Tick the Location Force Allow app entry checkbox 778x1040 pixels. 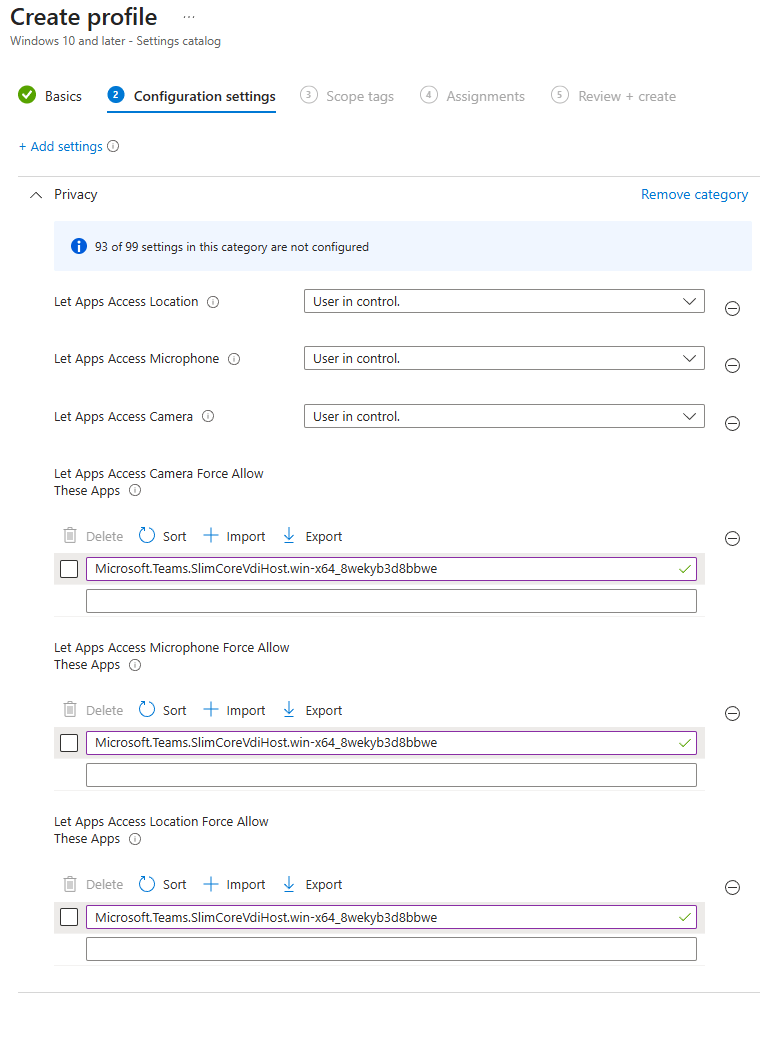coord(69,917)
